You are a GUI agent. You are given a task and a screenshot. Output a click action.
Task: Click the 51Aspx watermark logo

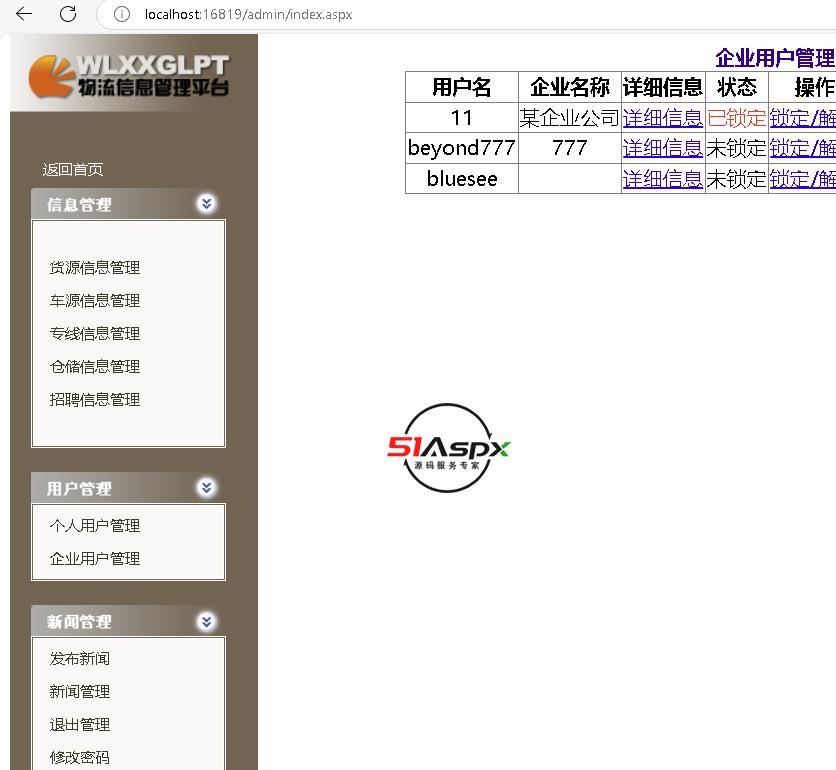(449, 448)
